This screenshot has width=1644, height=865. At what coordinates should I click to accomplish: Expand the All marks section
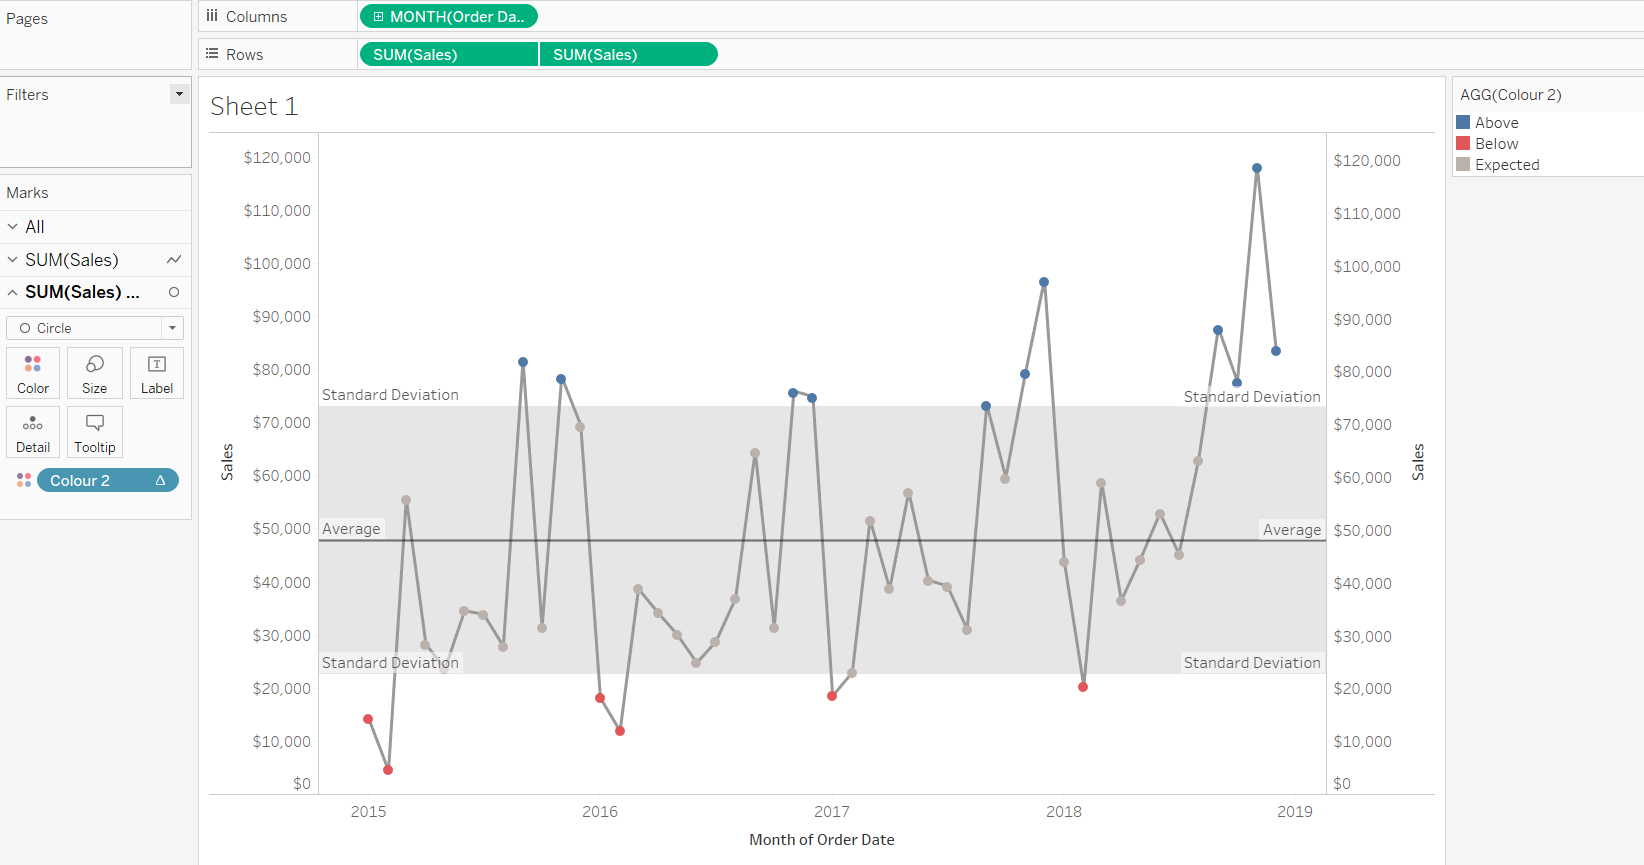pyautogui.click(x=13, y=227)
